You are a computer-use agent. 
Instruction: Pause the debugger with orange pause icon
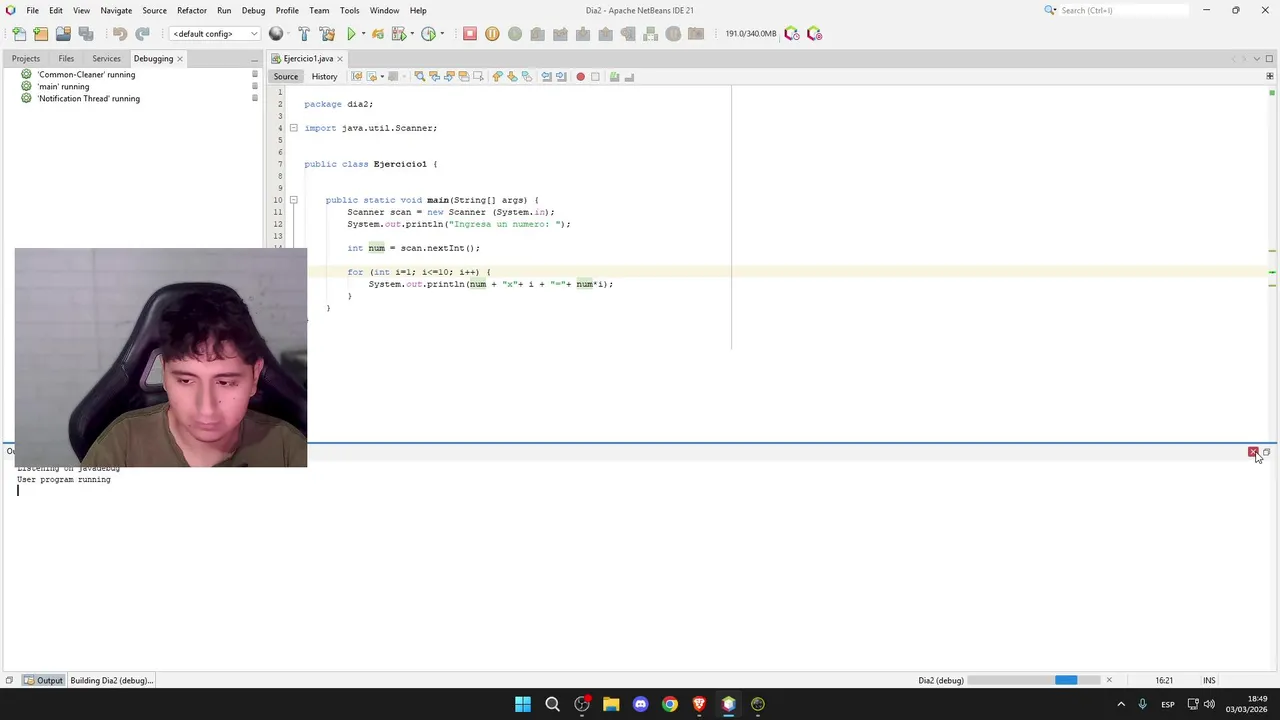click(492, 34)
